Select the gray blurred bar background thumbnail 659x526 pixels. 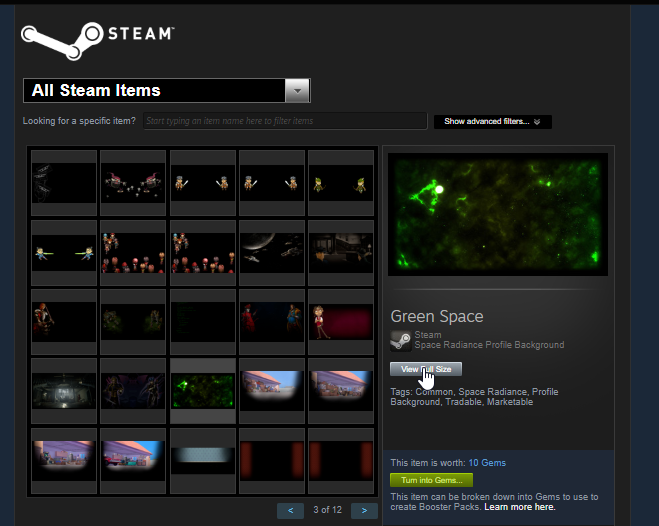(x=203, y=460)
